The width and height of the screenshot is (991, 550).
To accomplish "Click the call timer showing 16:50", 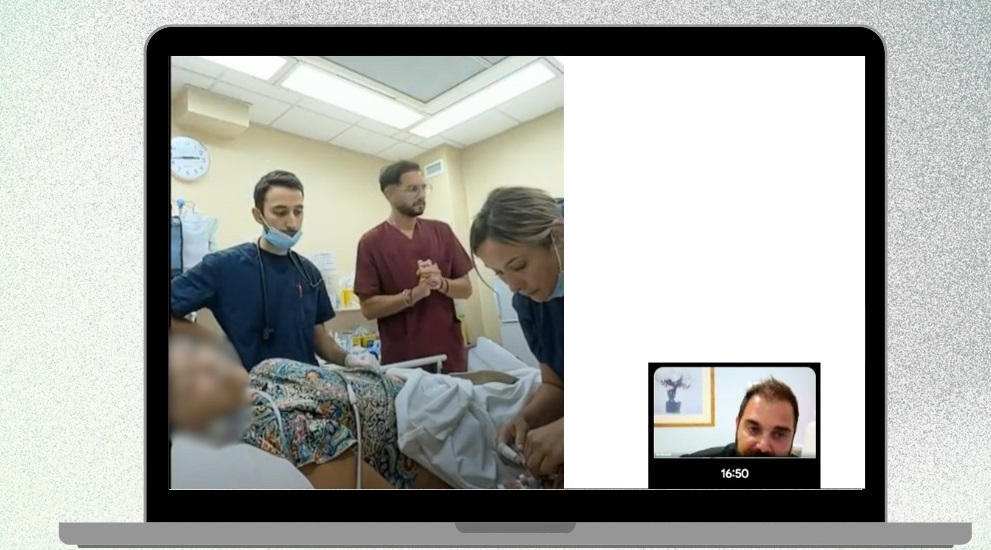I will [734, 473].
